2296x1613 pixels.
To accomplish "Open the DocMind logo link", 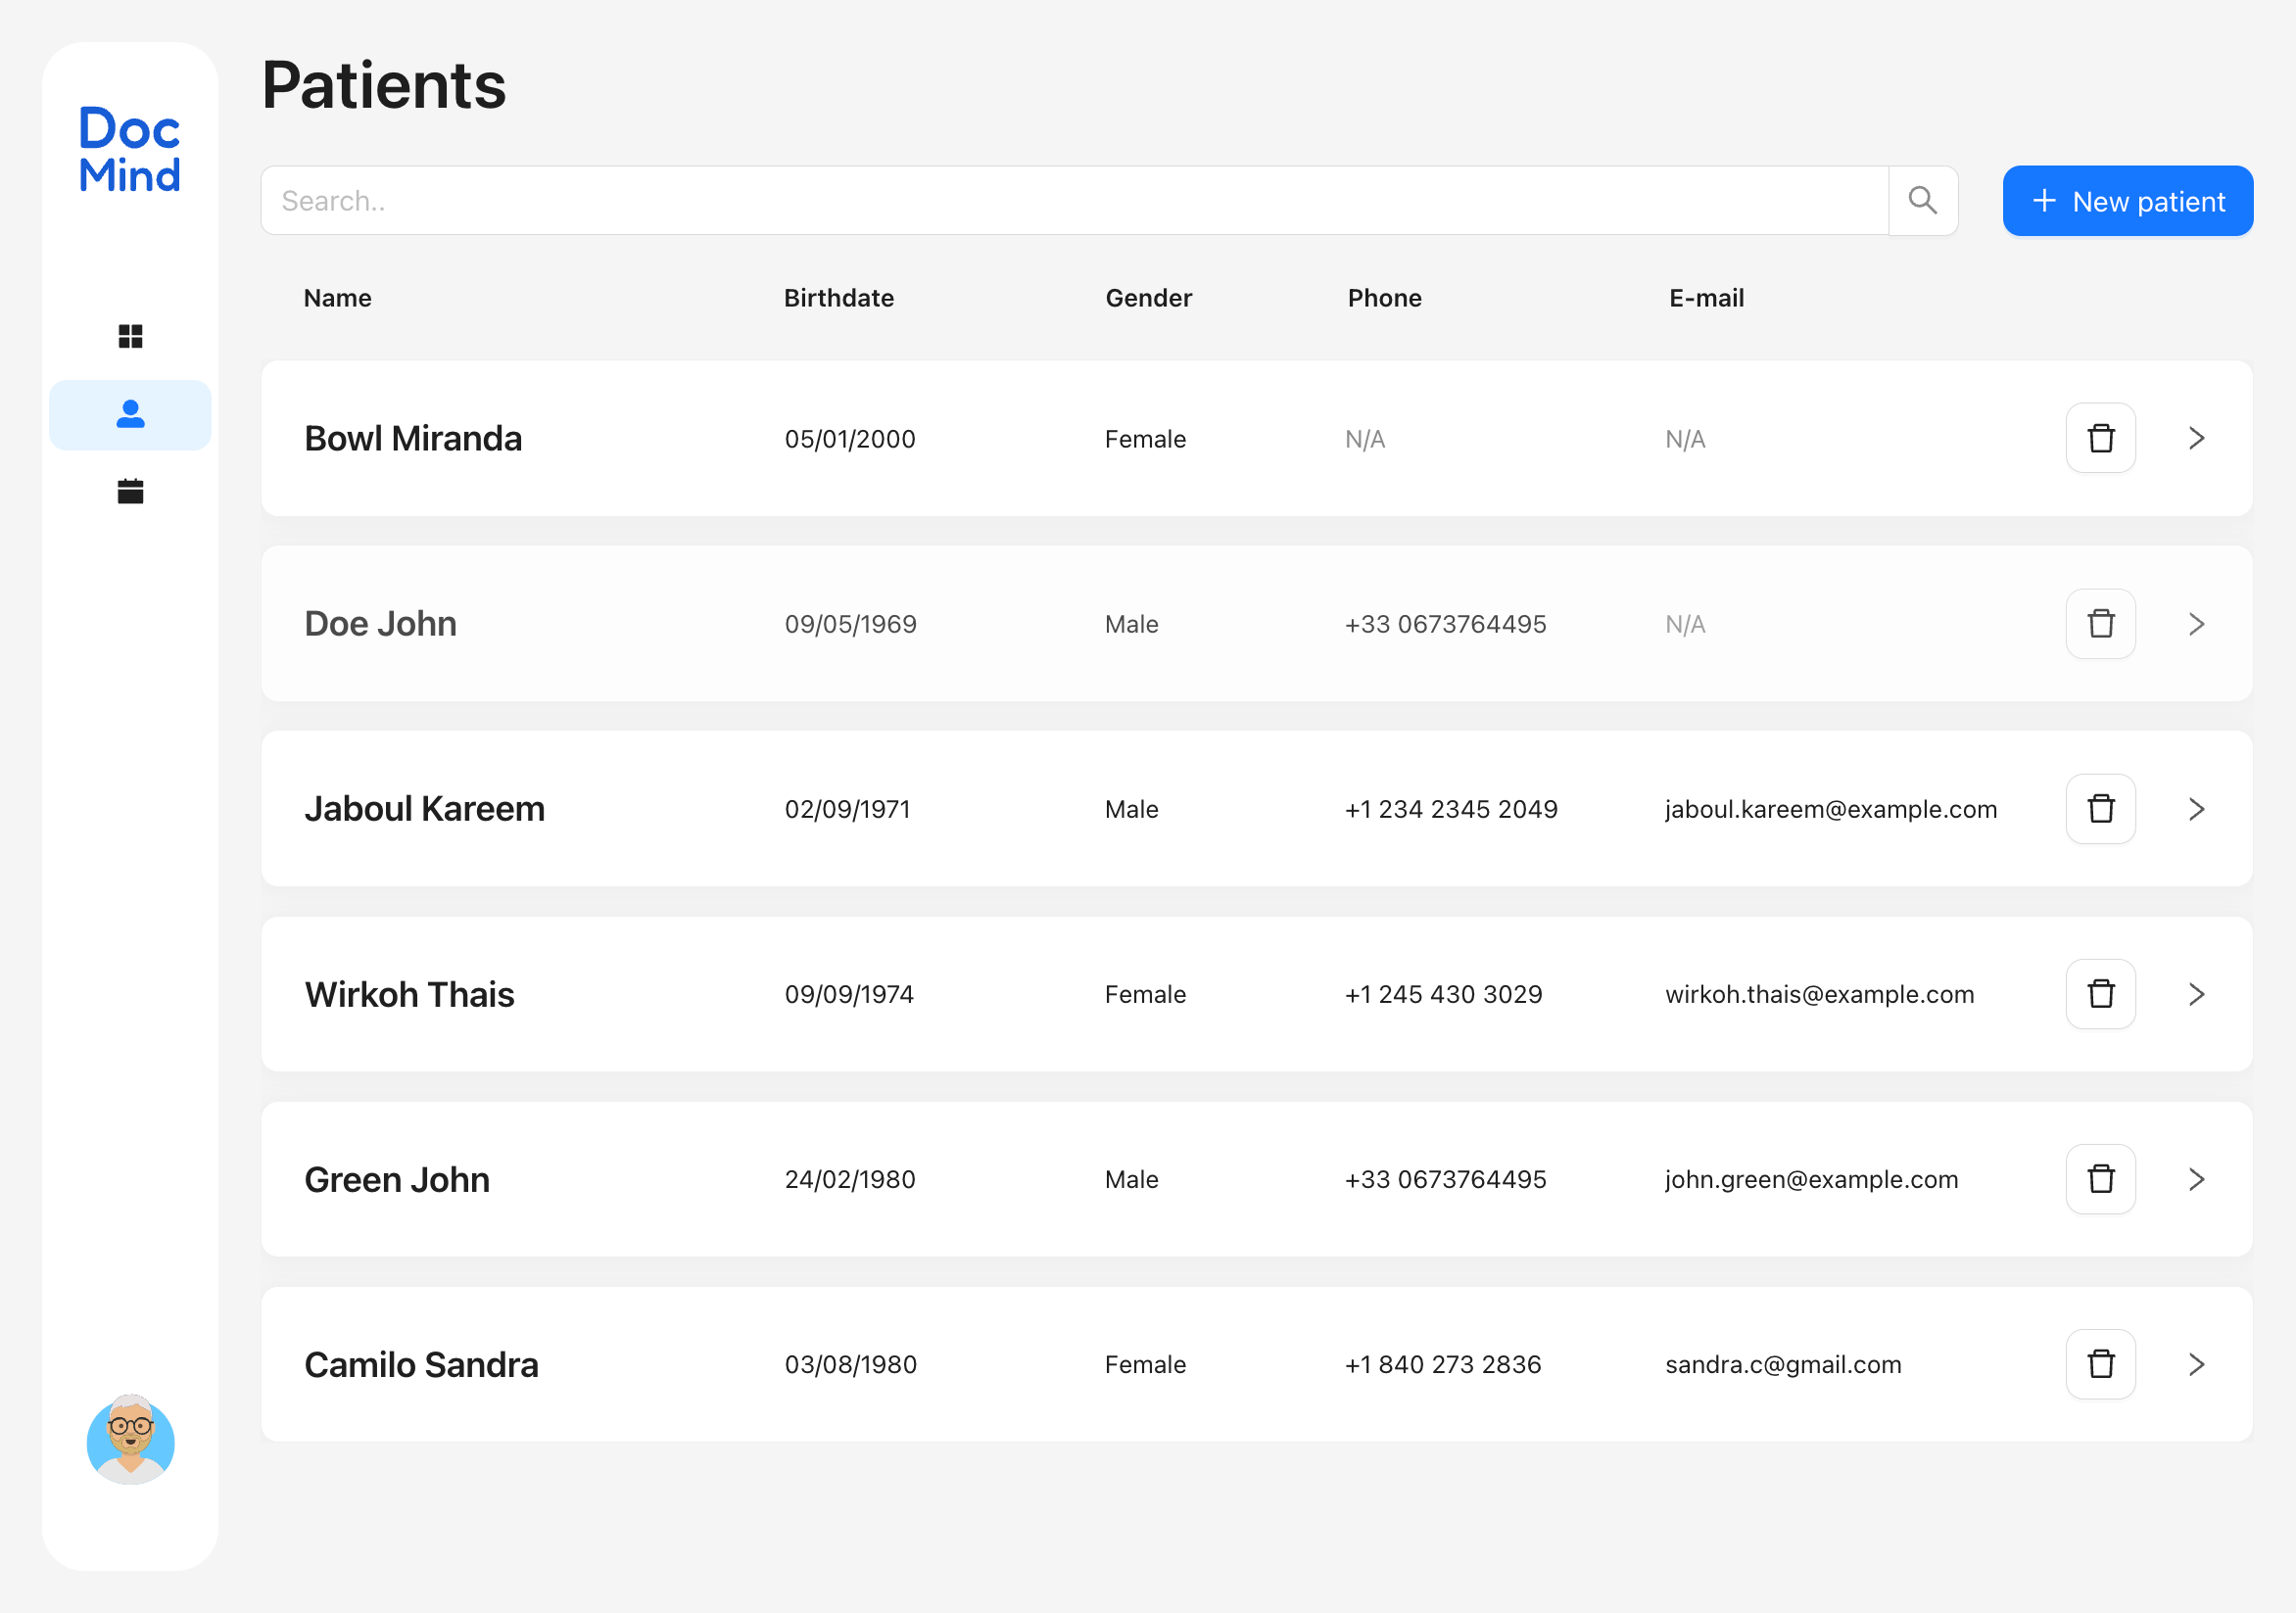I will 129,150.
